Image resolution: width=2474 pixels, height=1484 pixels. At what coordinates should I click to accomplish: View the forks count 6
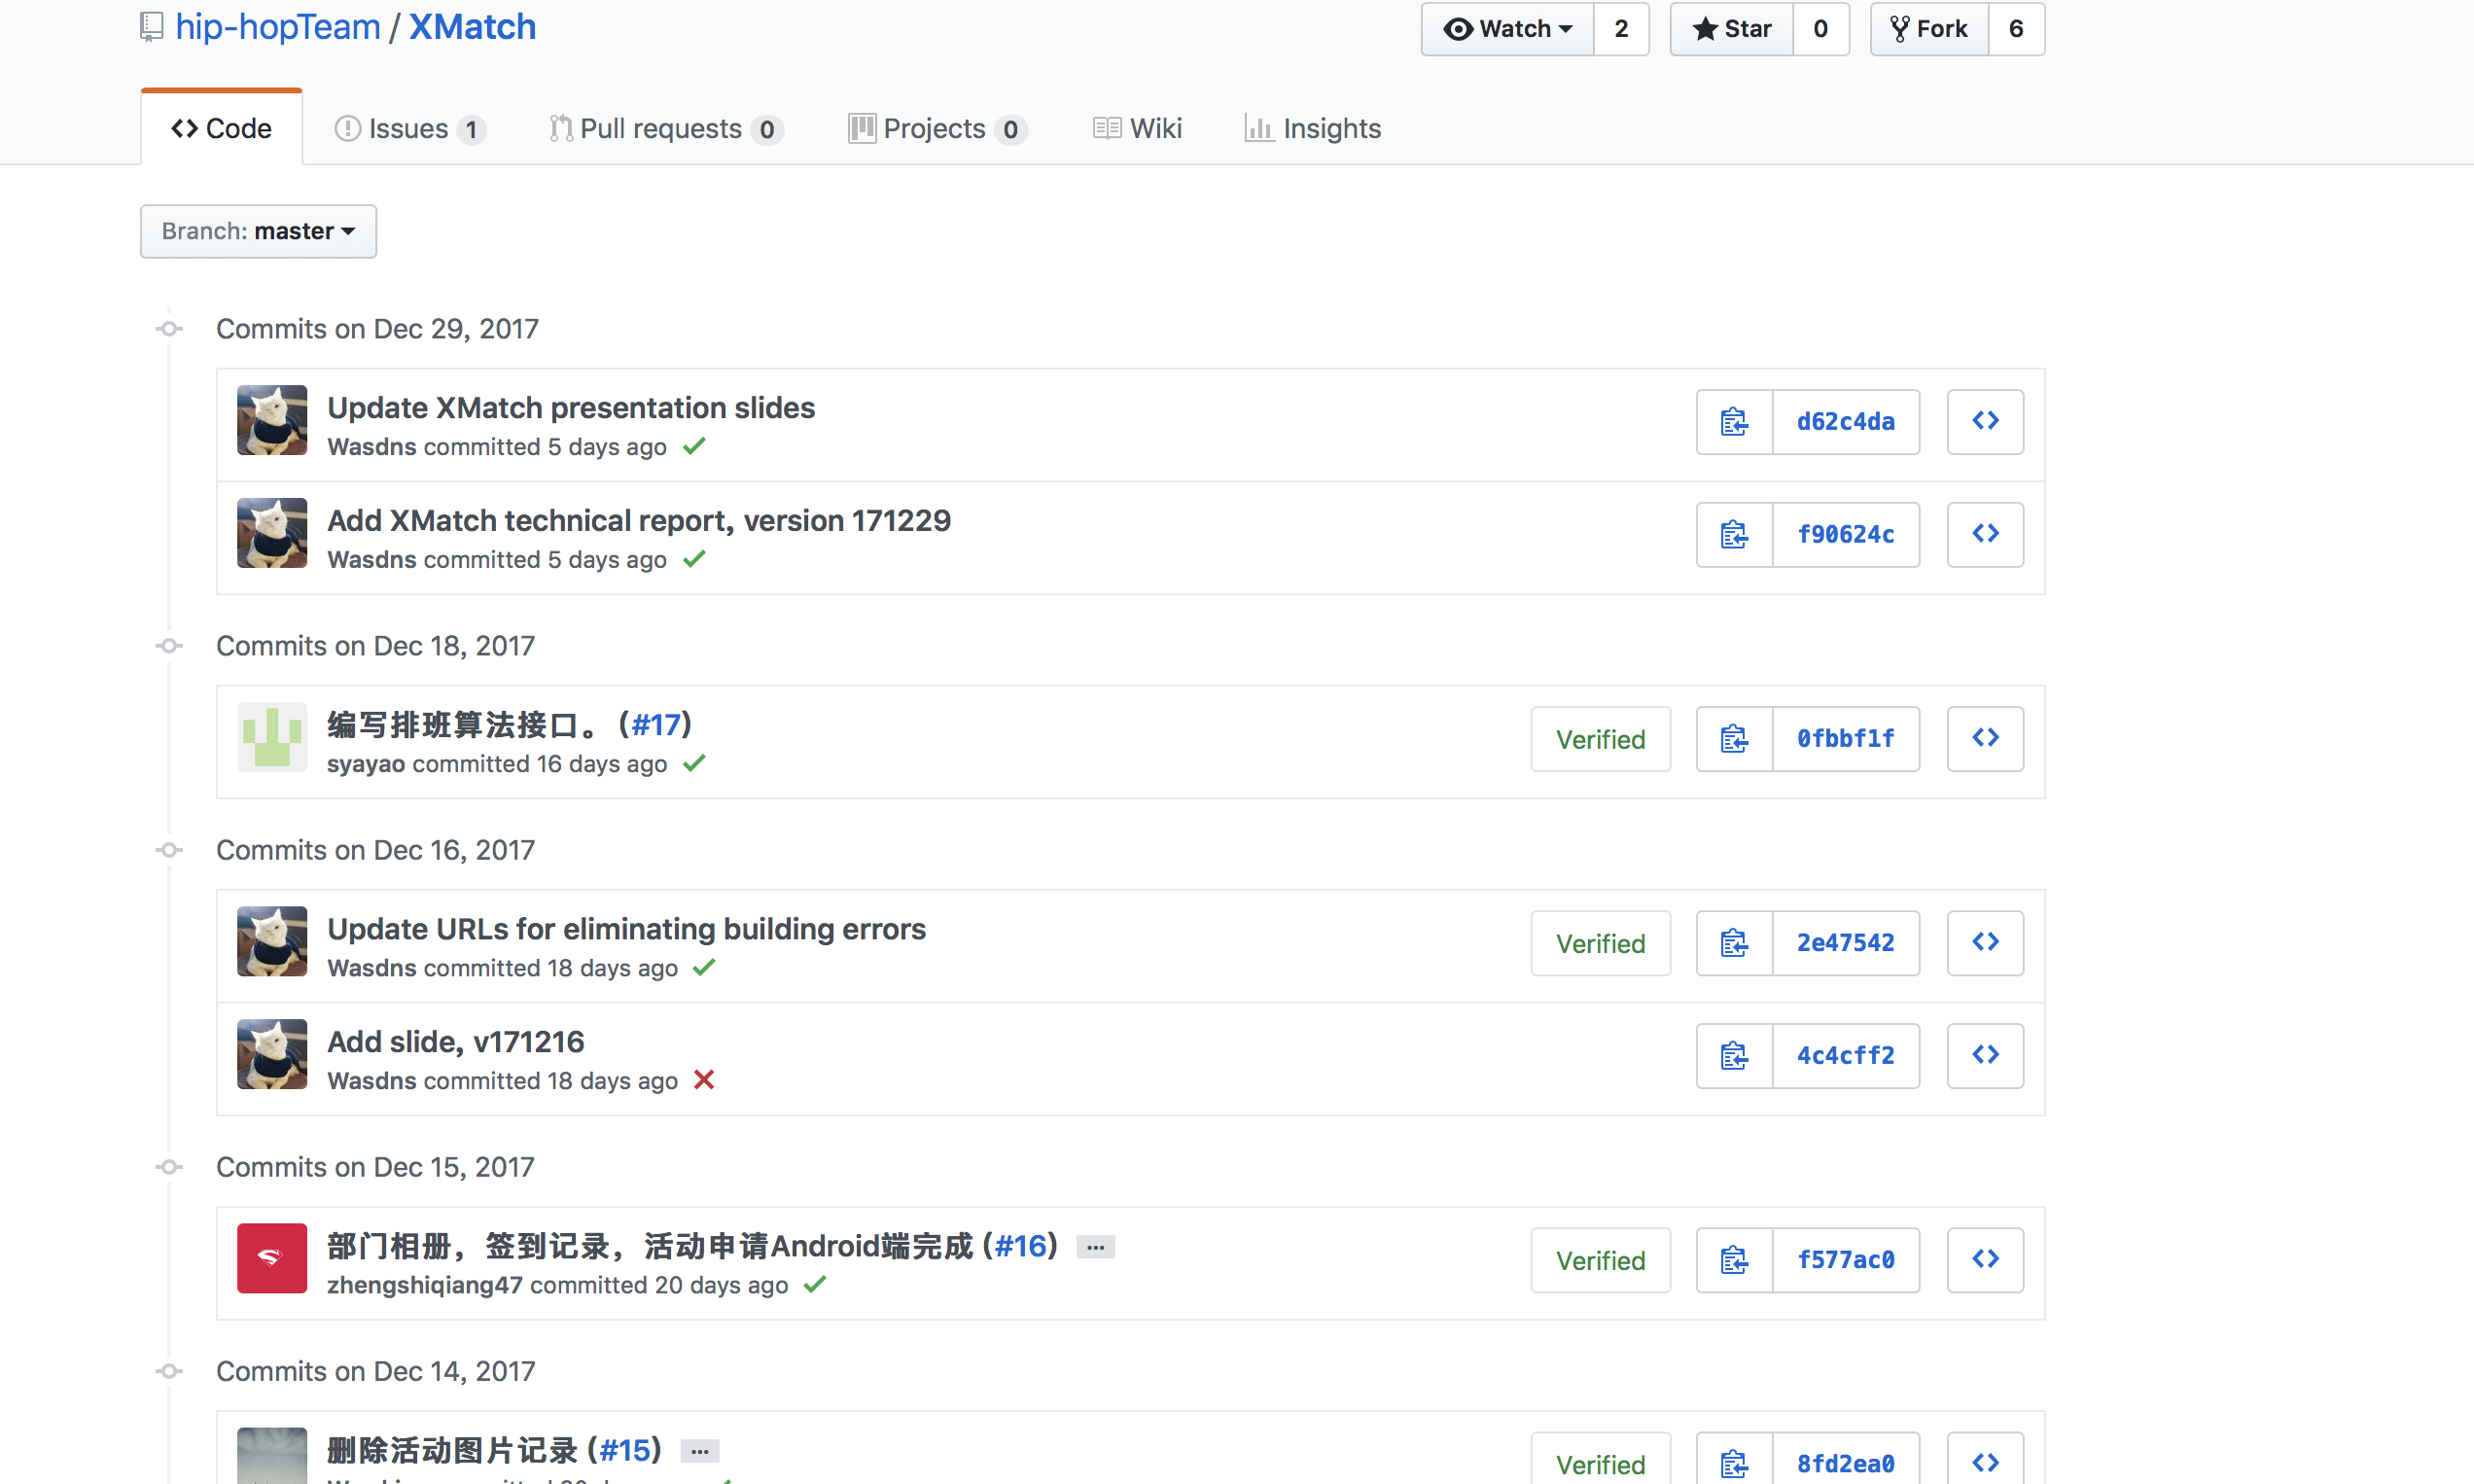click(2017, 29)
